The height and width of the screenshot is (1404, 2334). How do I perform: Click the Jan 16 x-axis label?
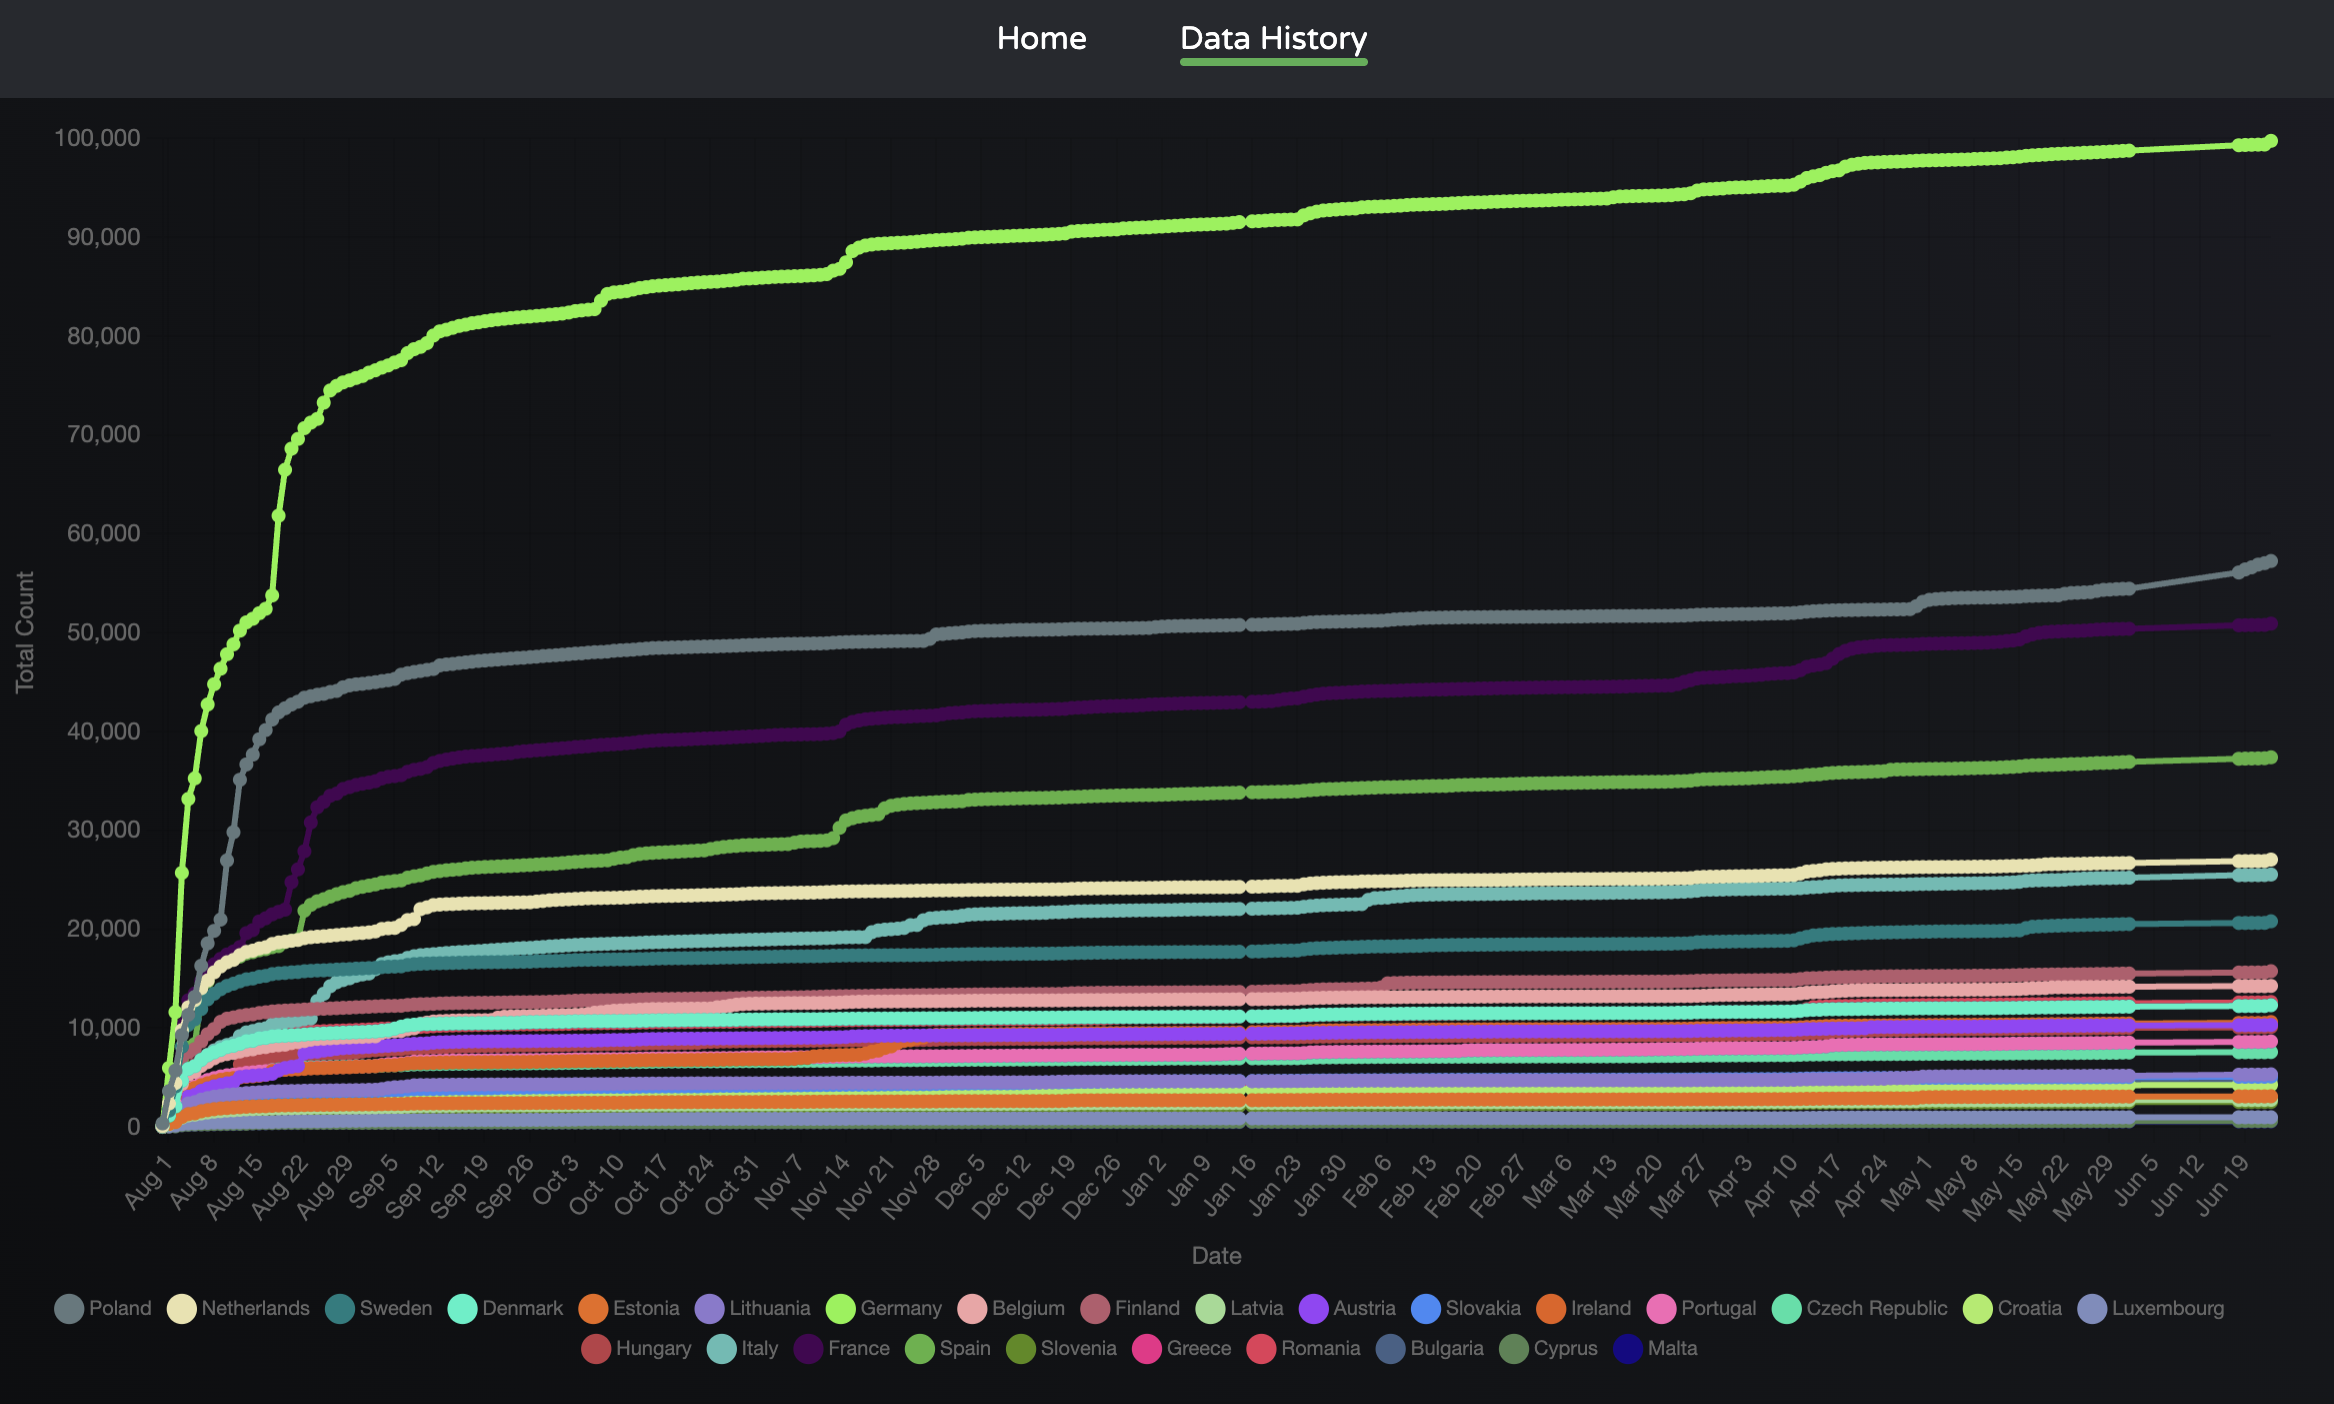1227,1185
